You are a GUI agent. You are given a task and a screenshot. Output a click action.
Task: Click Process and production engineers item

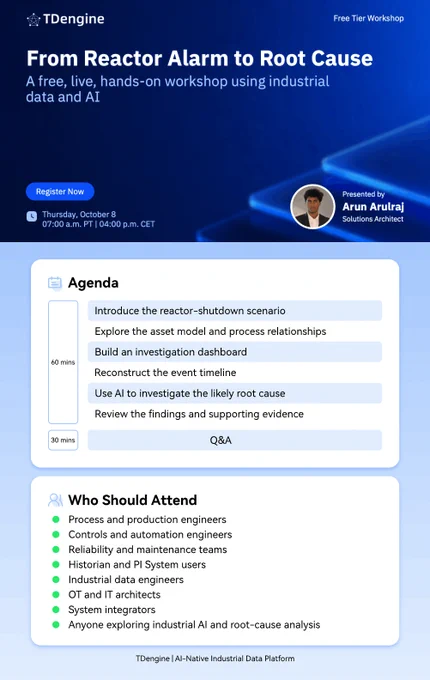click(147, 520)
